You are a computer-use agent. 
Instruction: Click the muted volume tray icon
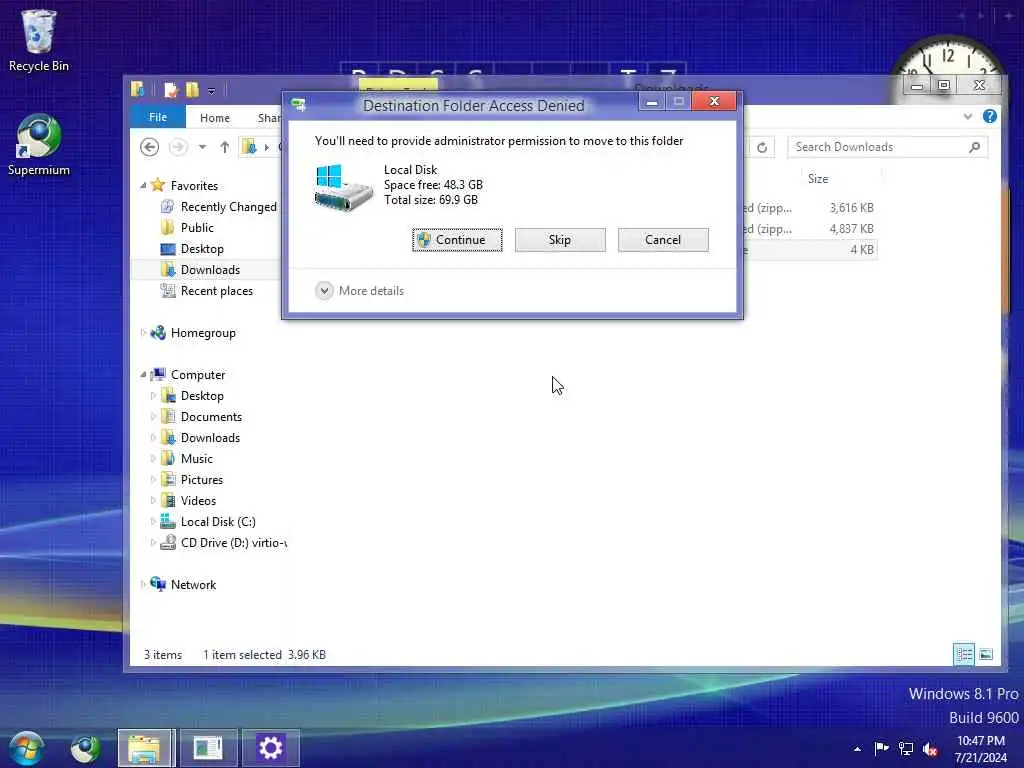coord(930,749)
